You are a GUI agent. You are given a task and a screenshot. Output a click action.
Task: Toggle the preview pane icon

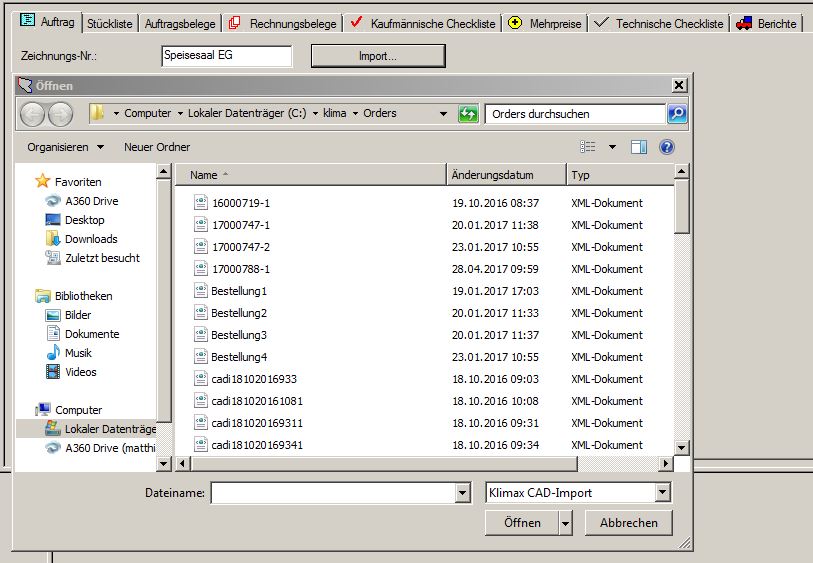[x=639, y=147]
